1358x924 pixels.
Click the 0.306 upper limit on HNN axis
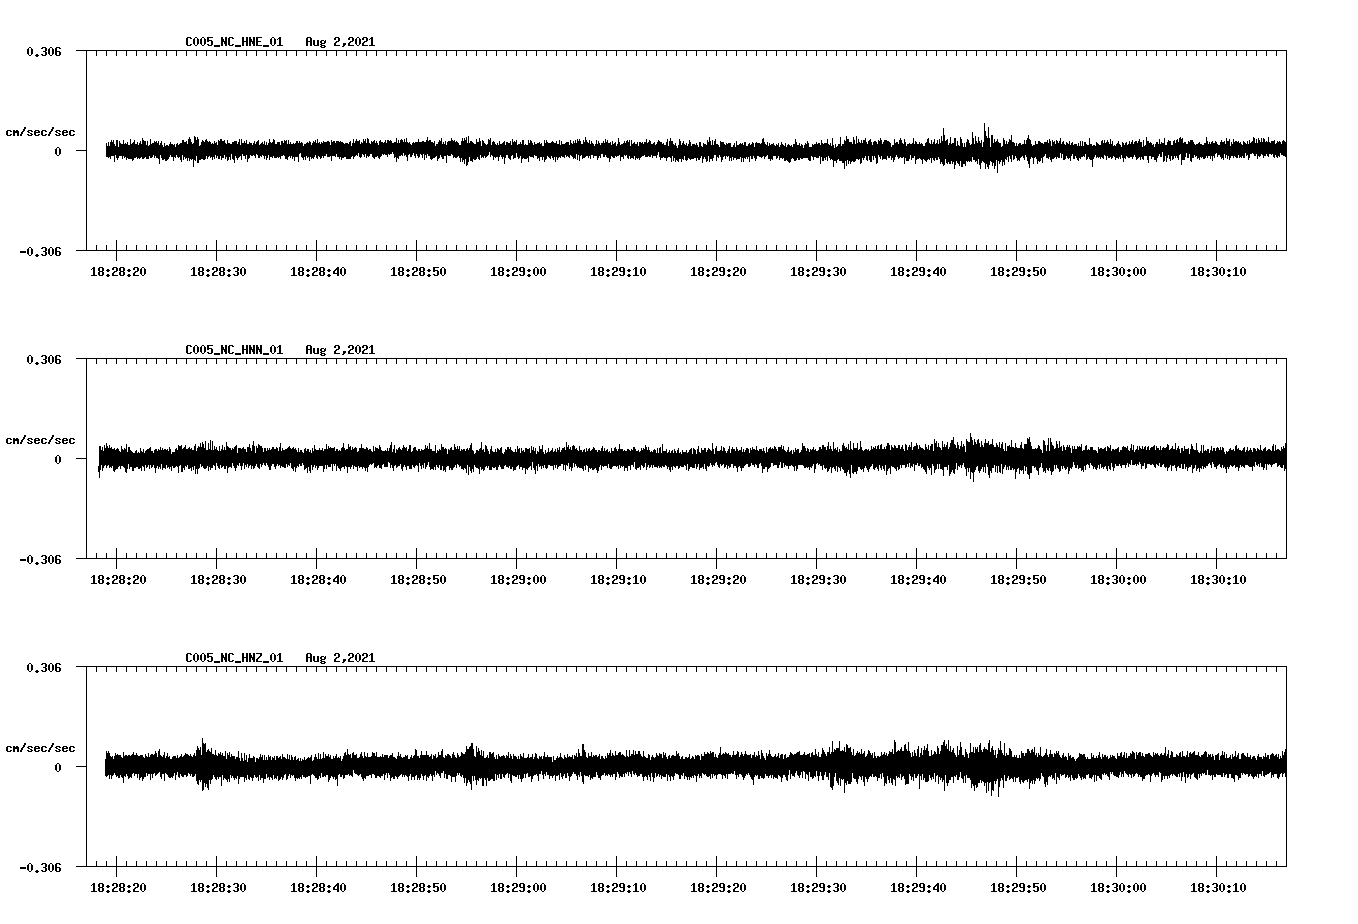point(44,359)
